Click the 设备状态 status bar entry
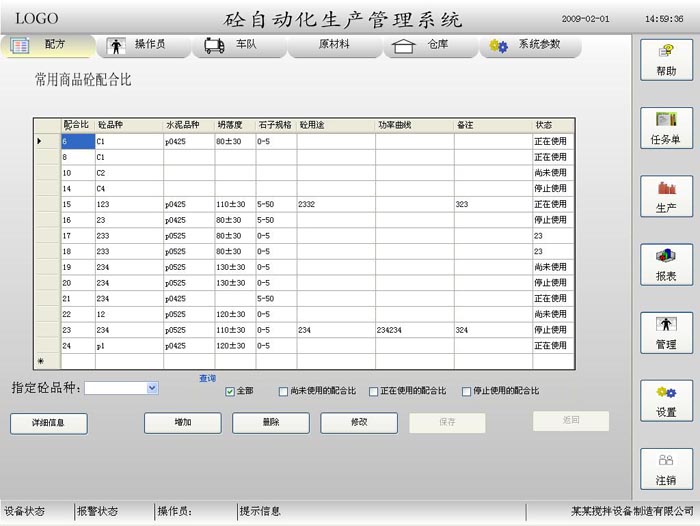 pos(25,511)
